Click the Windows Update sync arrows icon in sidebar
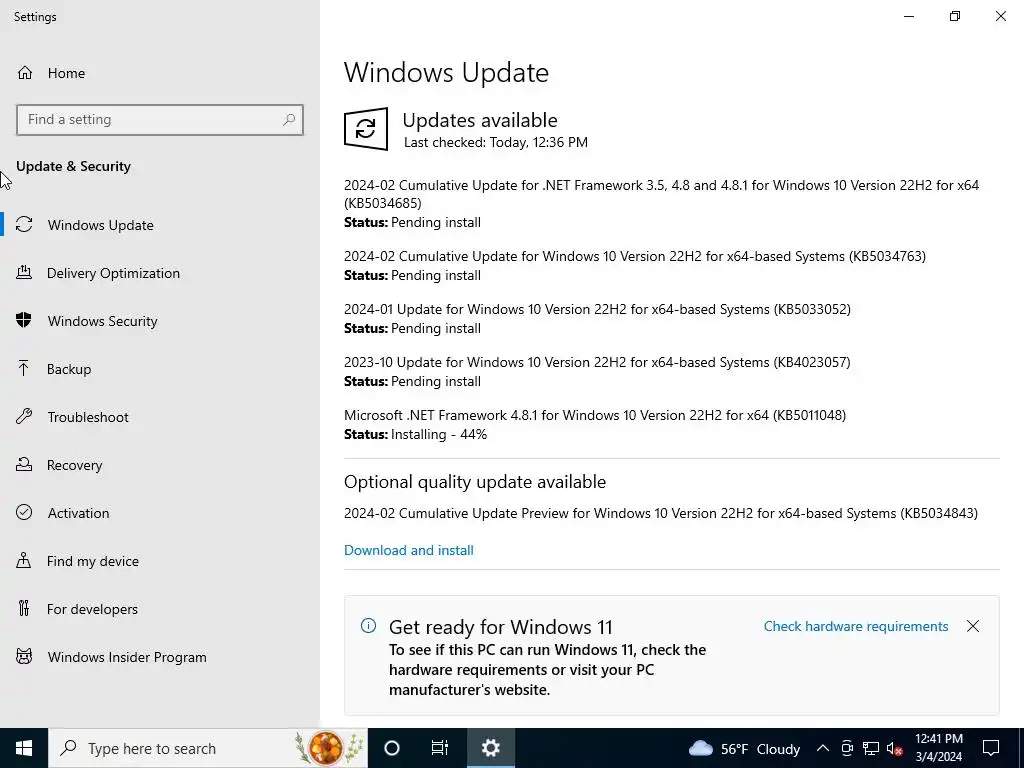Screen dimensions: 1024x768 pyautogui.click(x=24, y=225)
